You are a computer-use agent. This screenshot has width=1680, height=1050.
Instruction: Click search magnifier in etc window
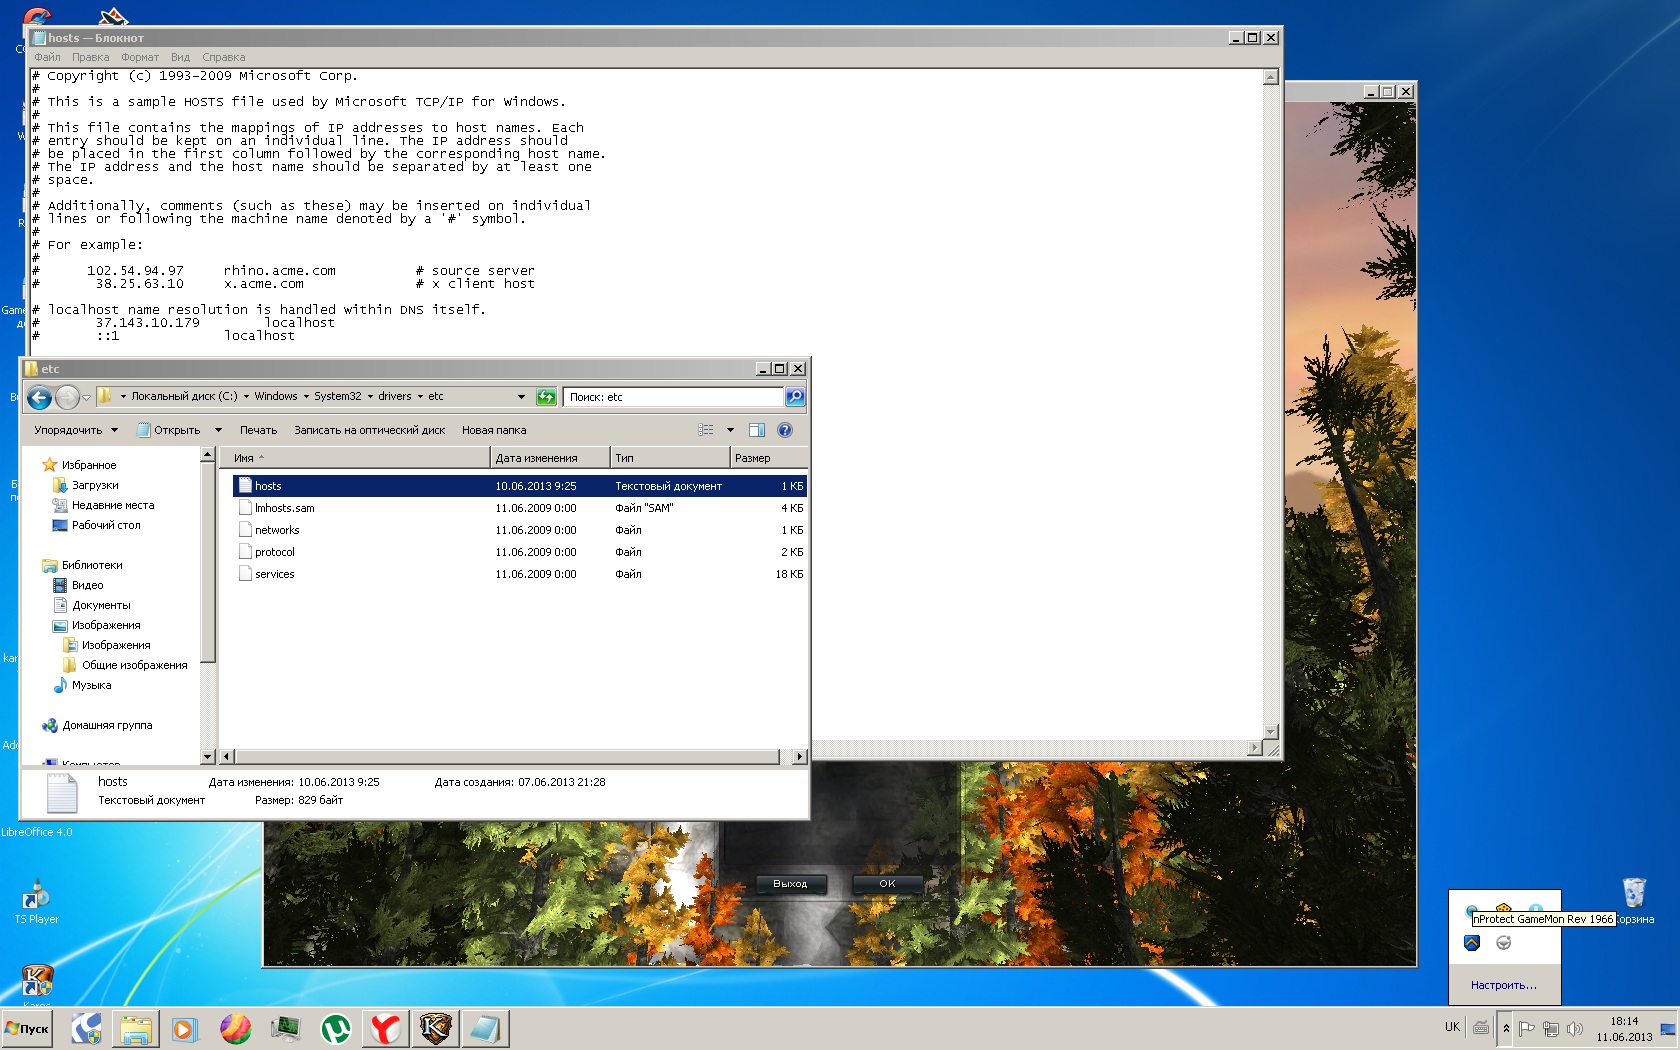pyautogui.click(x=795, y=397)
